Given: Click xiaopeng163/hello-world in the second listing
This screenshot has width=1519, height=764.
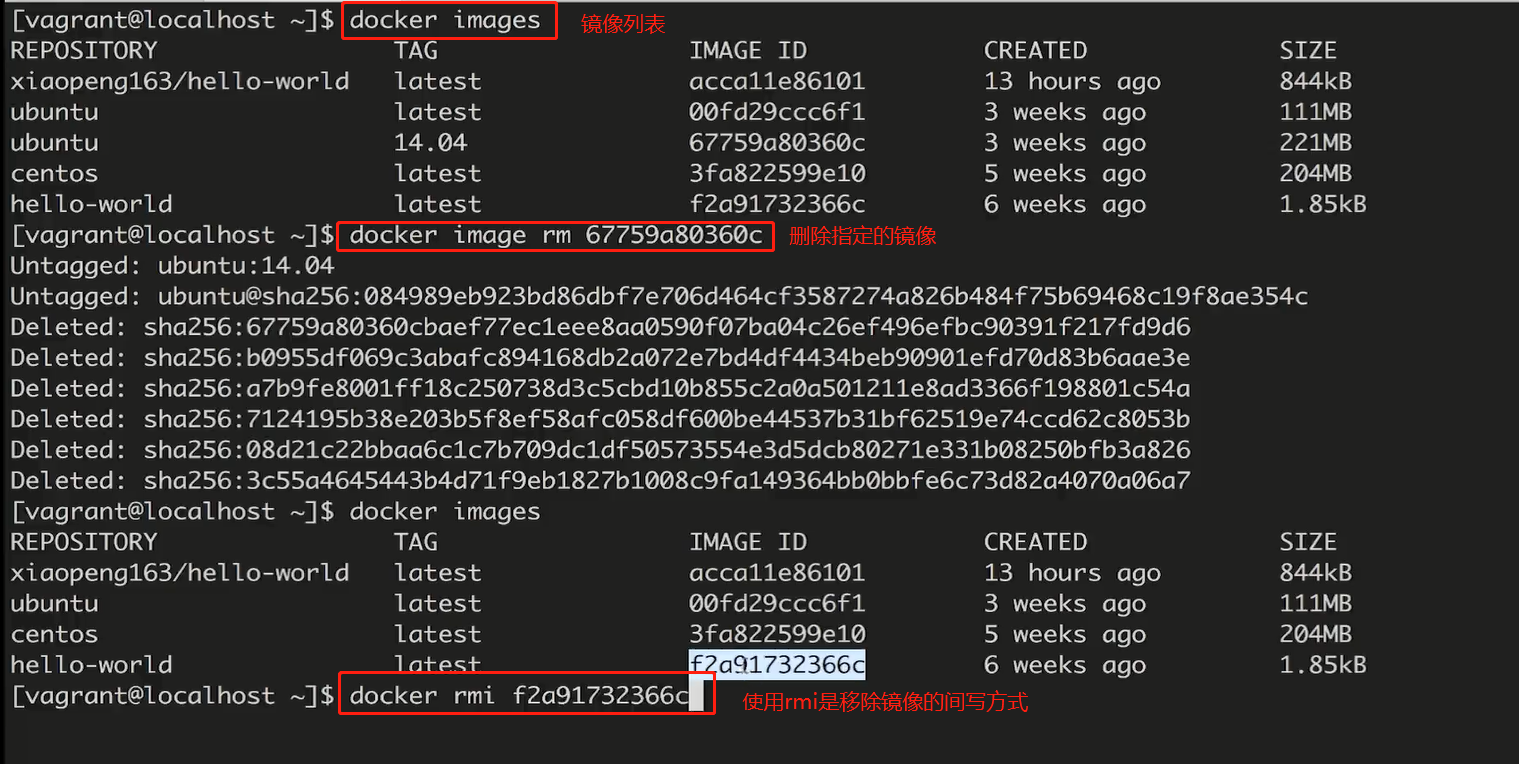Looking at the screenshot, I should 180,573.
